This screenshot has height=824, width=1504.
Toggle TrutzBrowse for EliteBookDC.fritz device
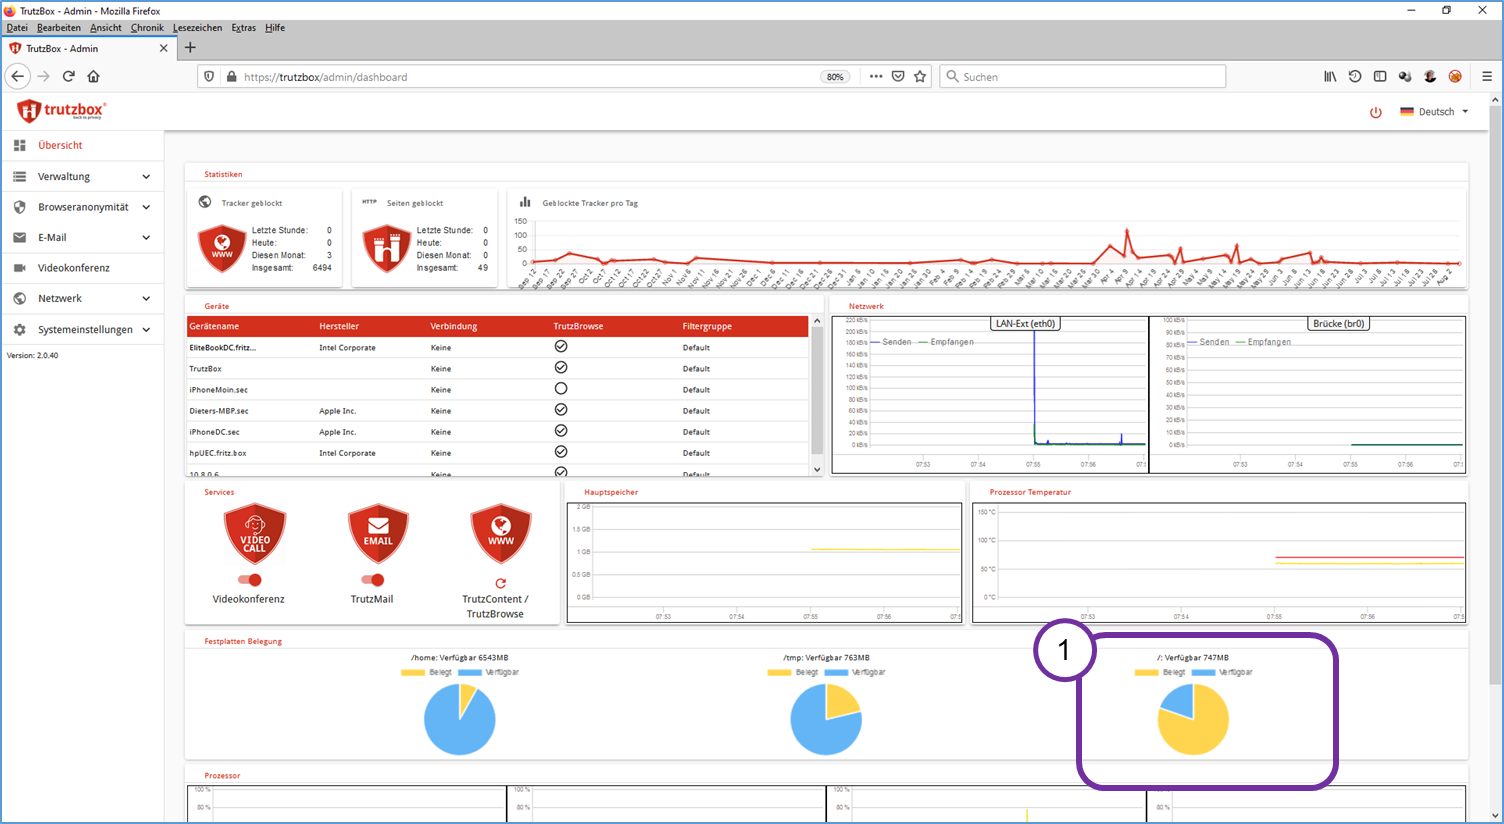click(x=561, y=346)
